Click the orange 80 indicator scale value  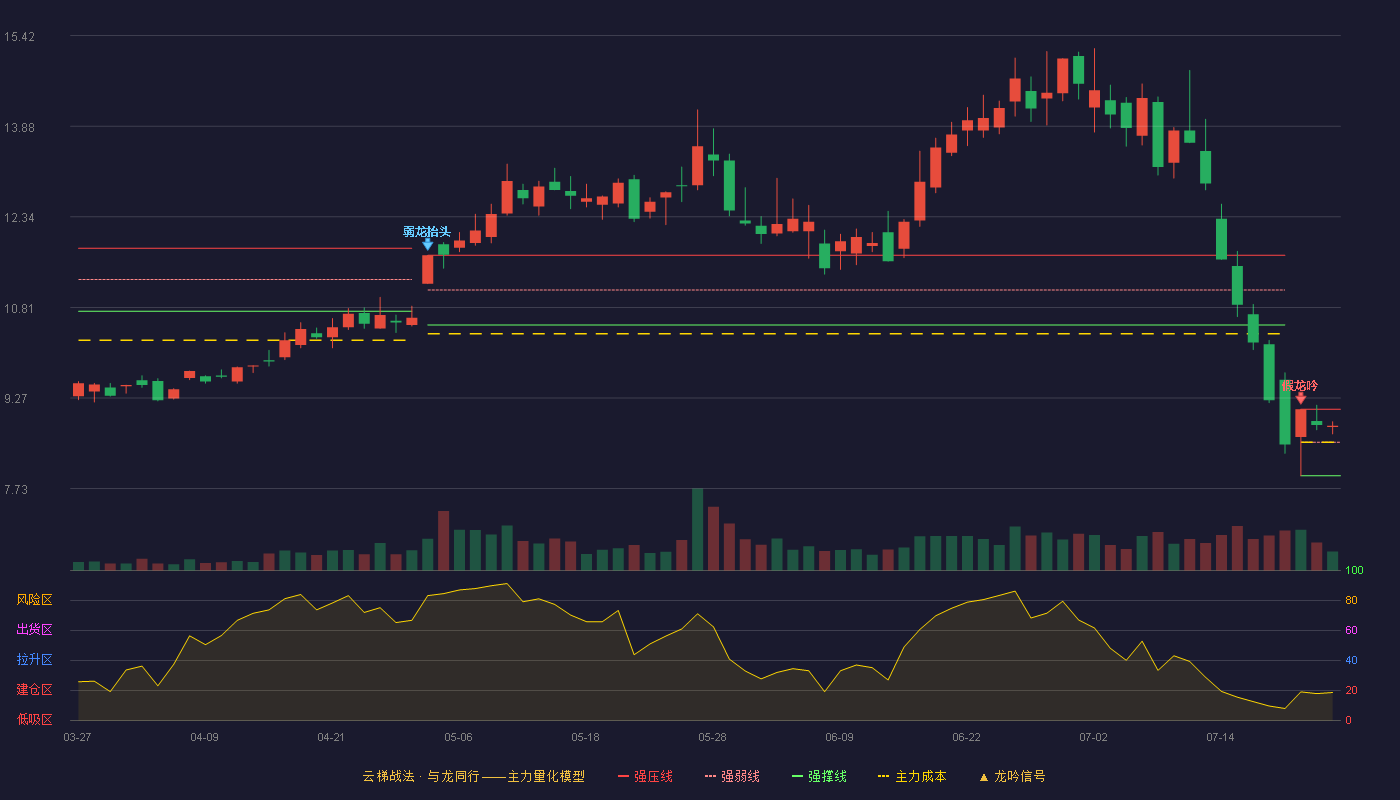tap(1351, 600)
